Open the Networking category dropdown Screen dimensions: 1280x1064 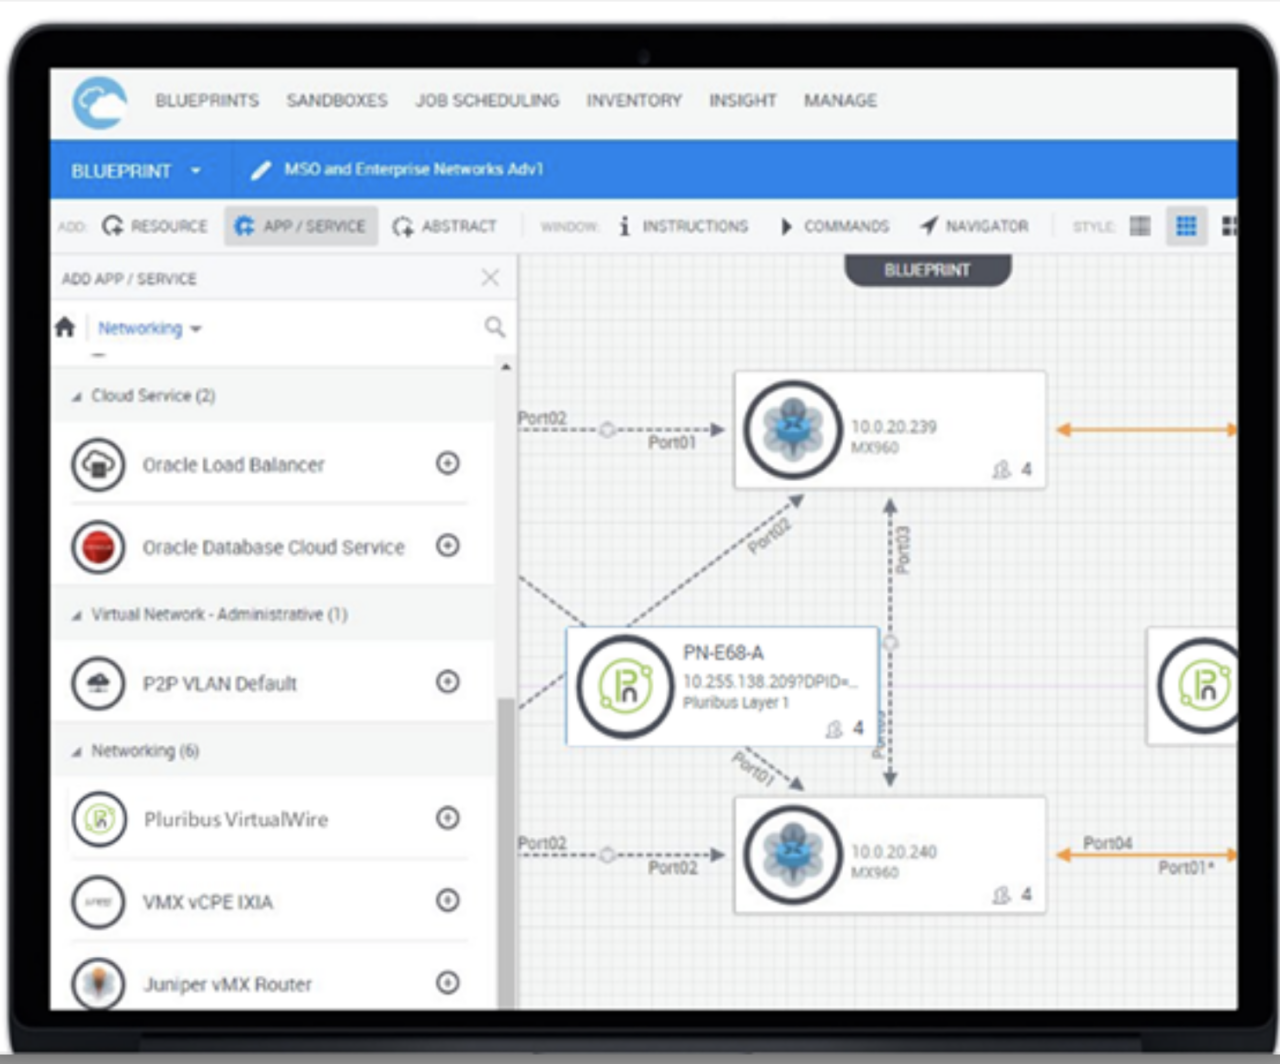coord(150,328)
